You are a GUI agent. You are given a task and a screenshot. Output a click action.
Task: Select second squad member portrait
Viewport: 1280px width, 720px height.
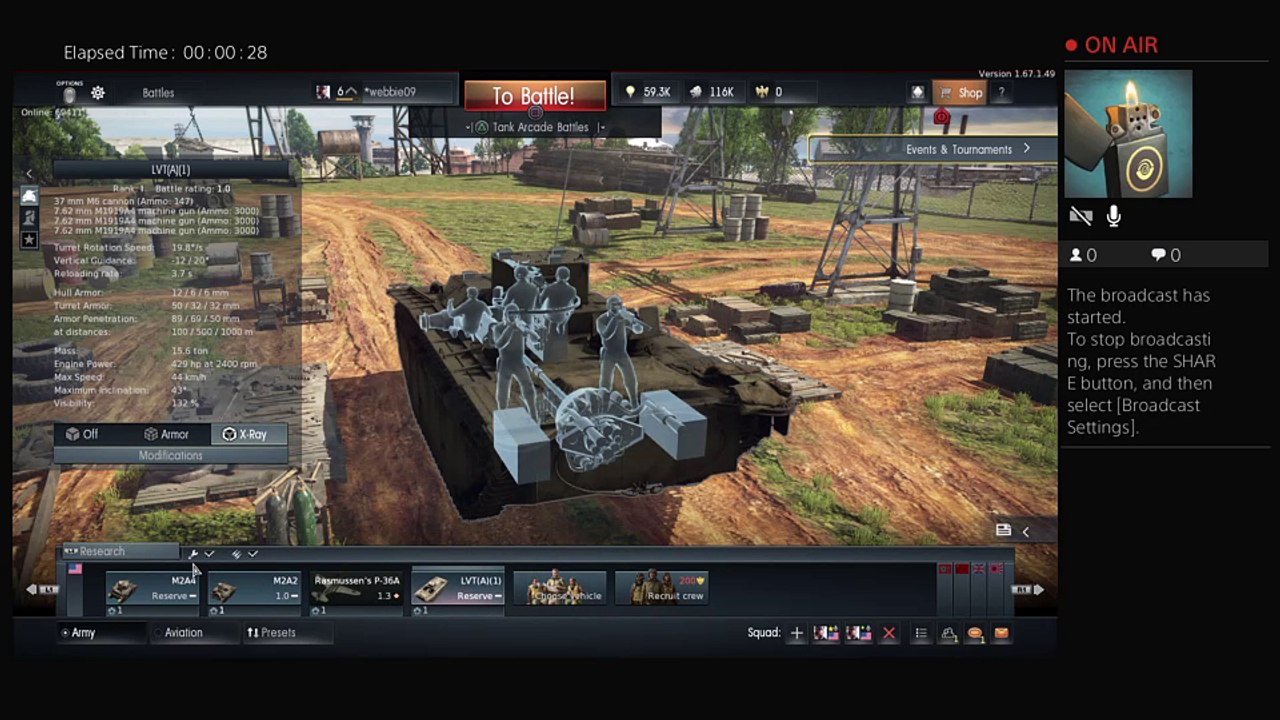[x=858, y=633]
